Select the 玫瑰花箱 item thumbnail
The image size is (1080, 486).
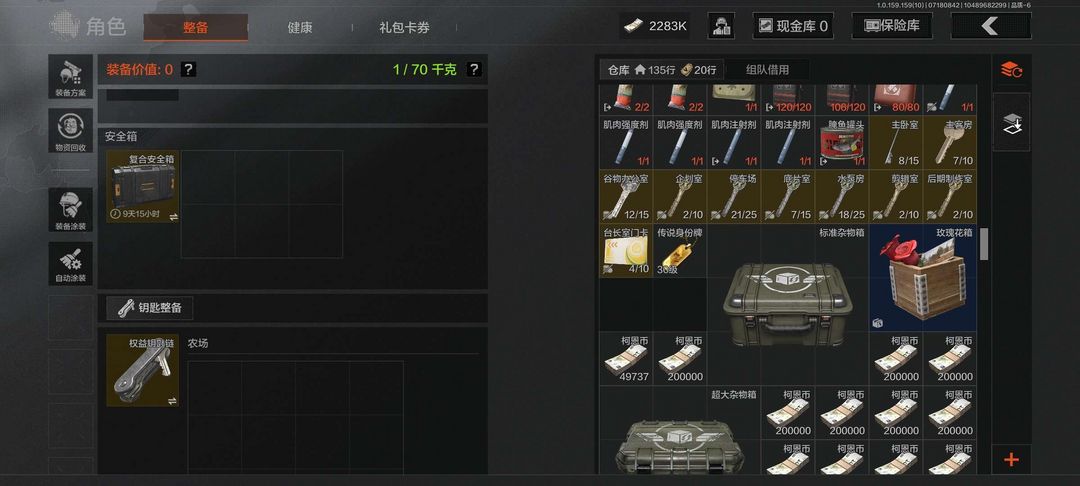tap(923, 278)
